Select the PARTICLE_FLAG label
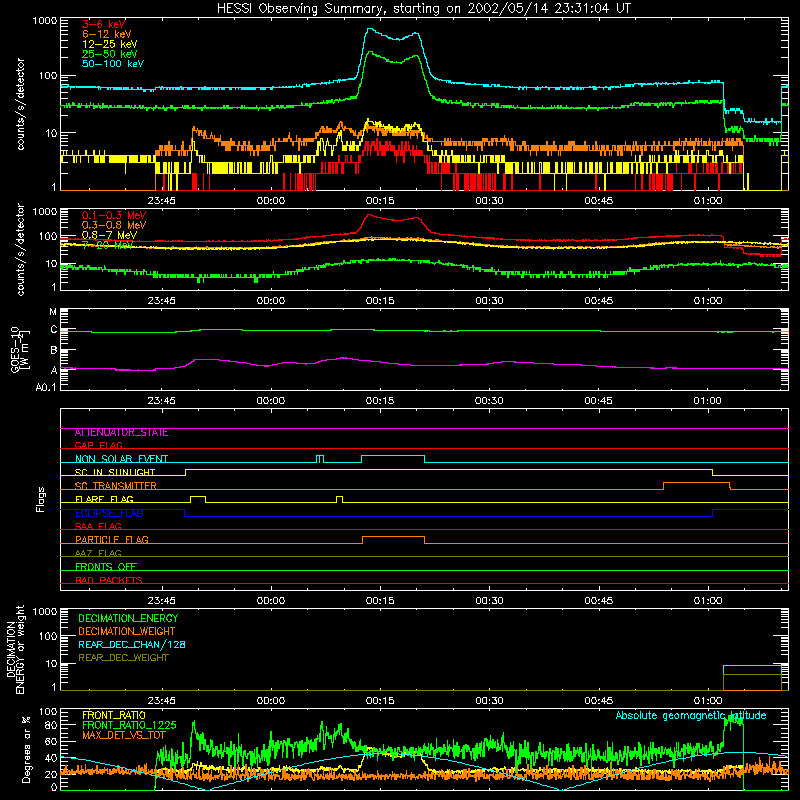Viewport: 800px width, 800px height. point(112,540)
